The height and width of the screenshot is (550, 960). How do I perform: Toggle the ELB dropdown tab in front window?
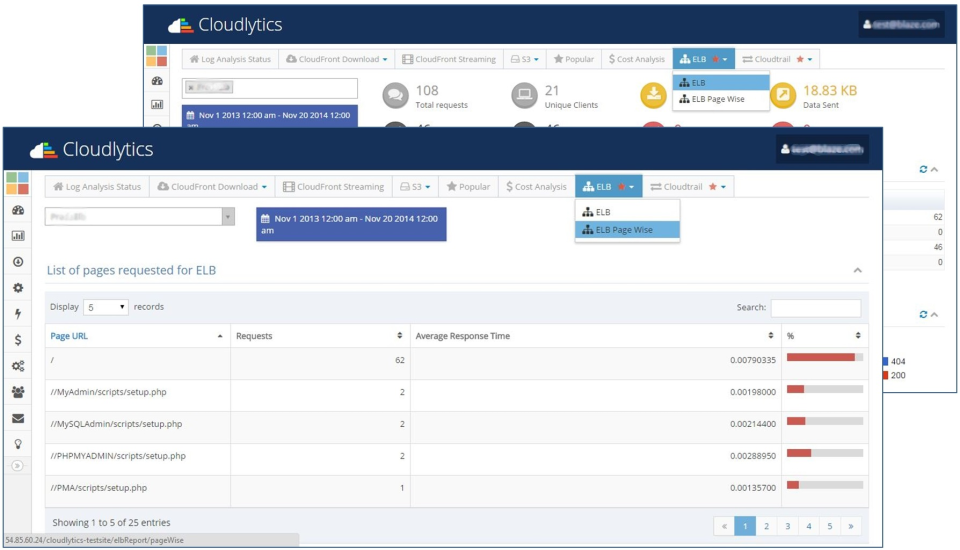609,187
